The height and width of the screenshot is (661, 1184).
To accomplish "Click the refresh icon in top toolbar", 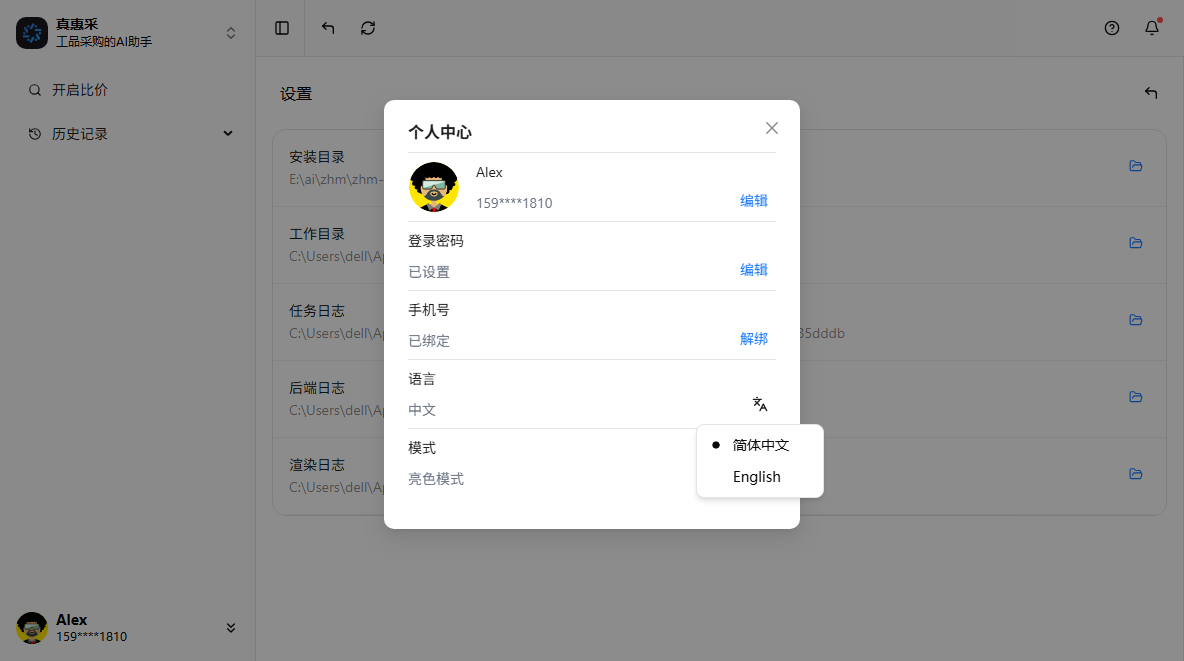I will (x=368, y=28).
